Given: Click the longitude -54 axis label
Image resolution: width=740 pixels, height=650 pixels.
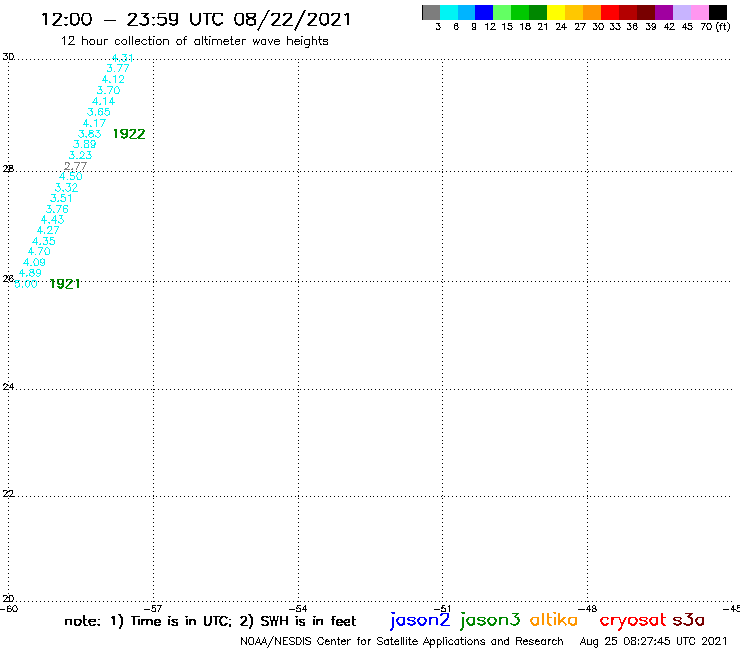Looking at the screenshot, I should 298,609.
